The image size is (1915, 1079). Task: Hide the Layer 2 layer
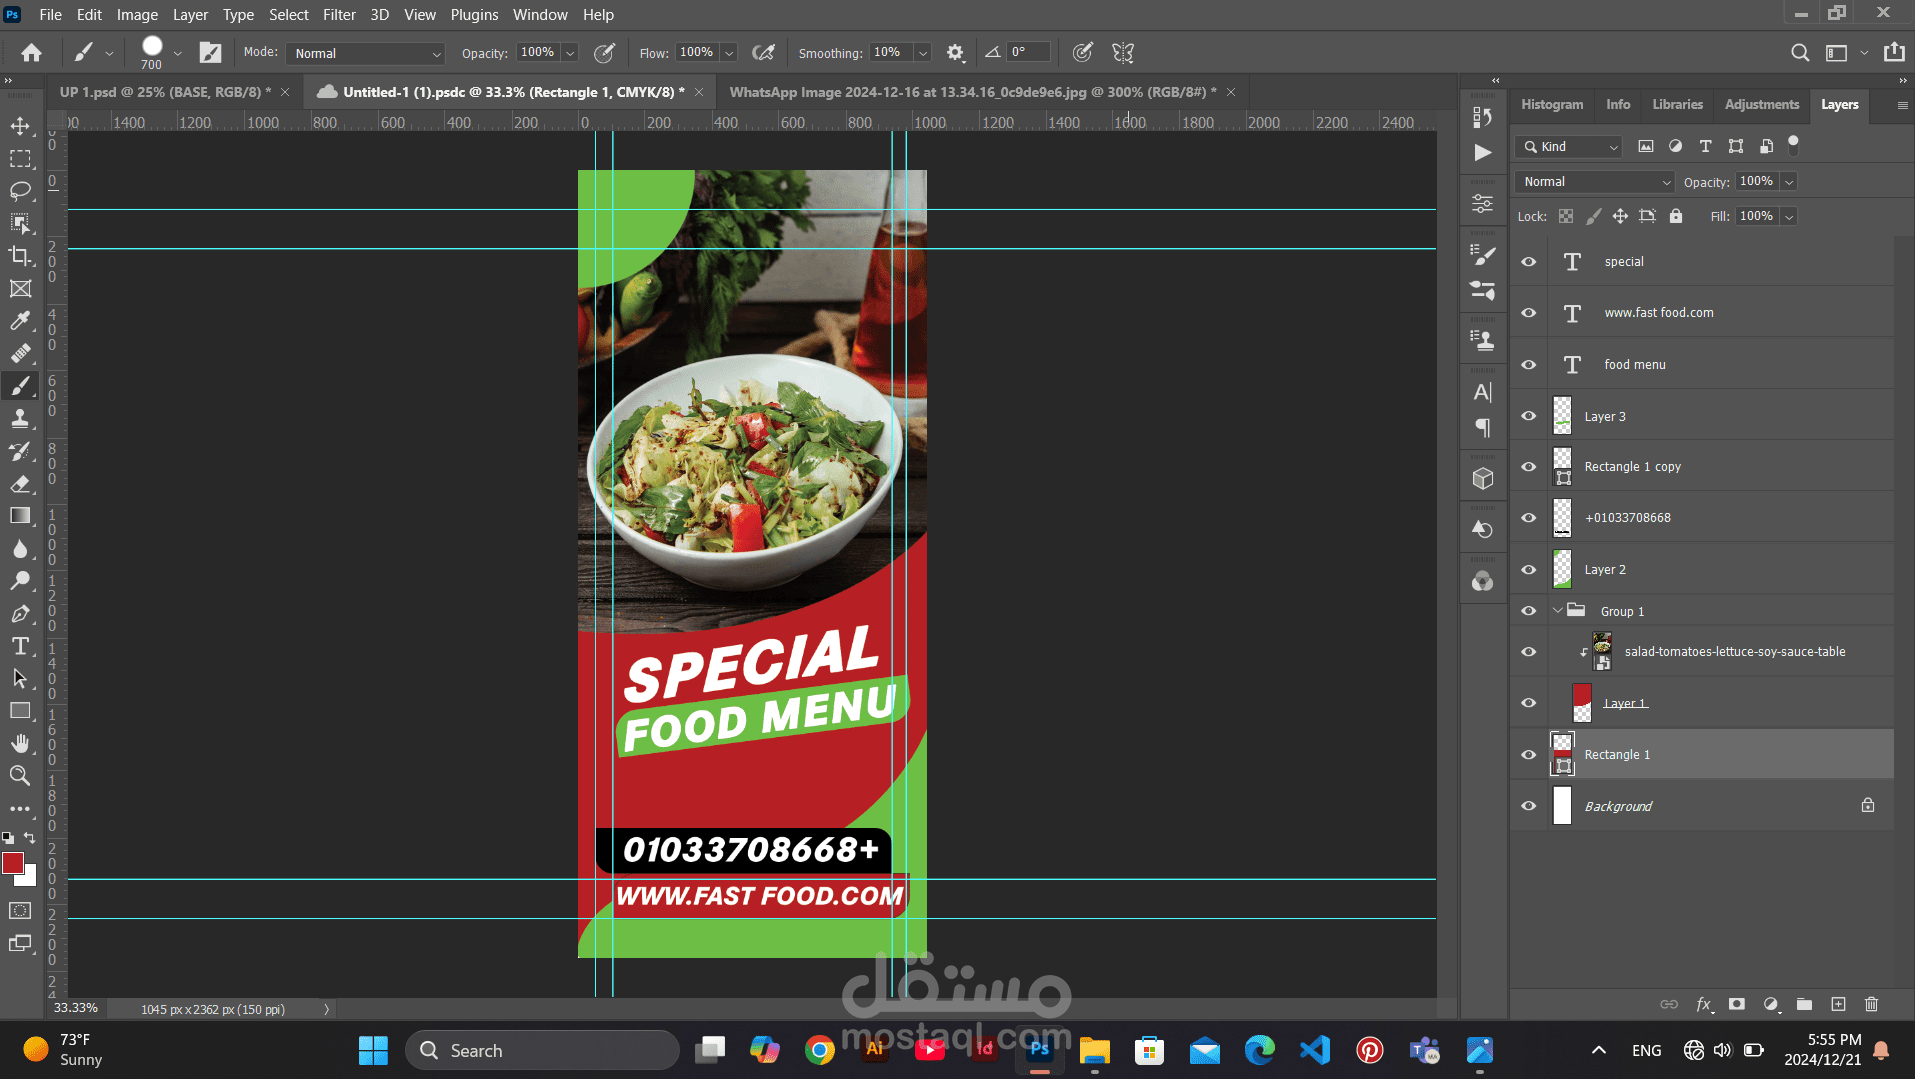pos(1529,570)
